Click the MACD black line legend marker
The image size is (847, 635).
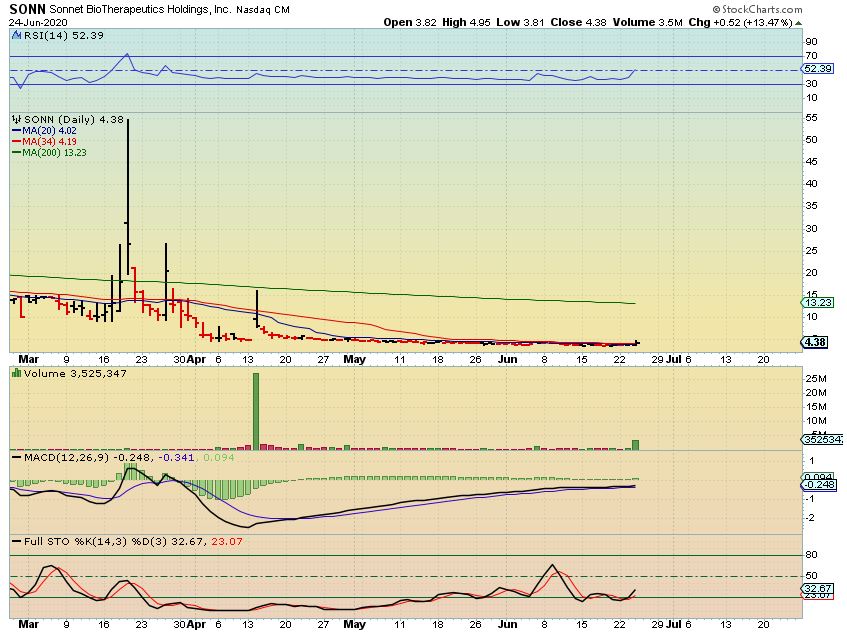tap(15, 457)
